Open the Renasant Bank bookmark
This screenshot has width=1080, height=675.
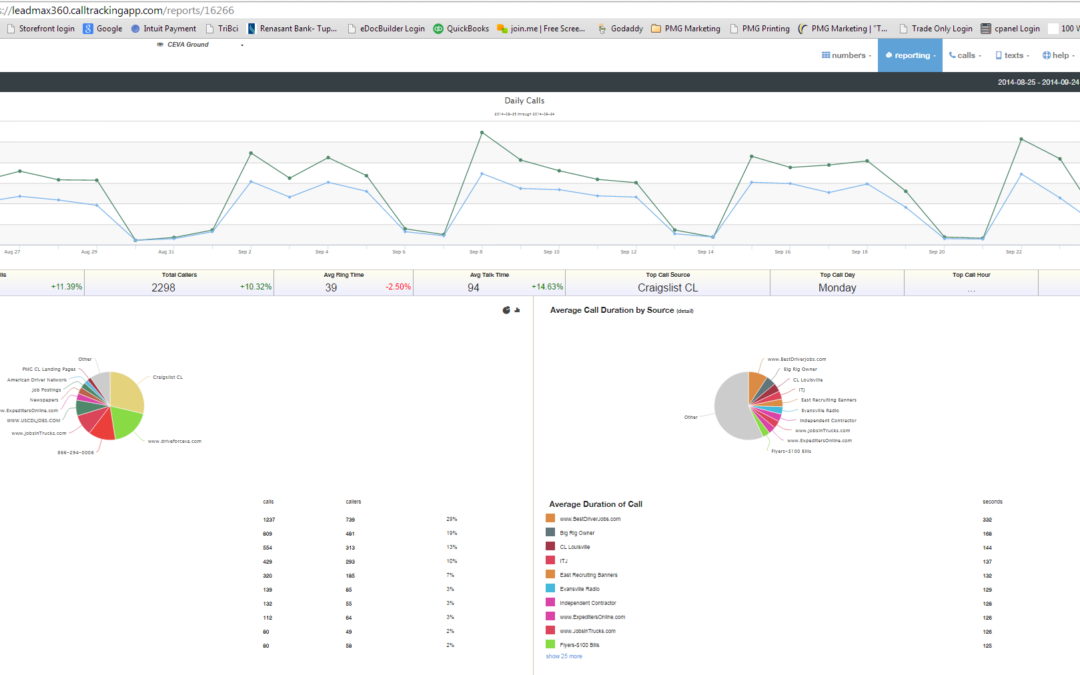[293, 29]
